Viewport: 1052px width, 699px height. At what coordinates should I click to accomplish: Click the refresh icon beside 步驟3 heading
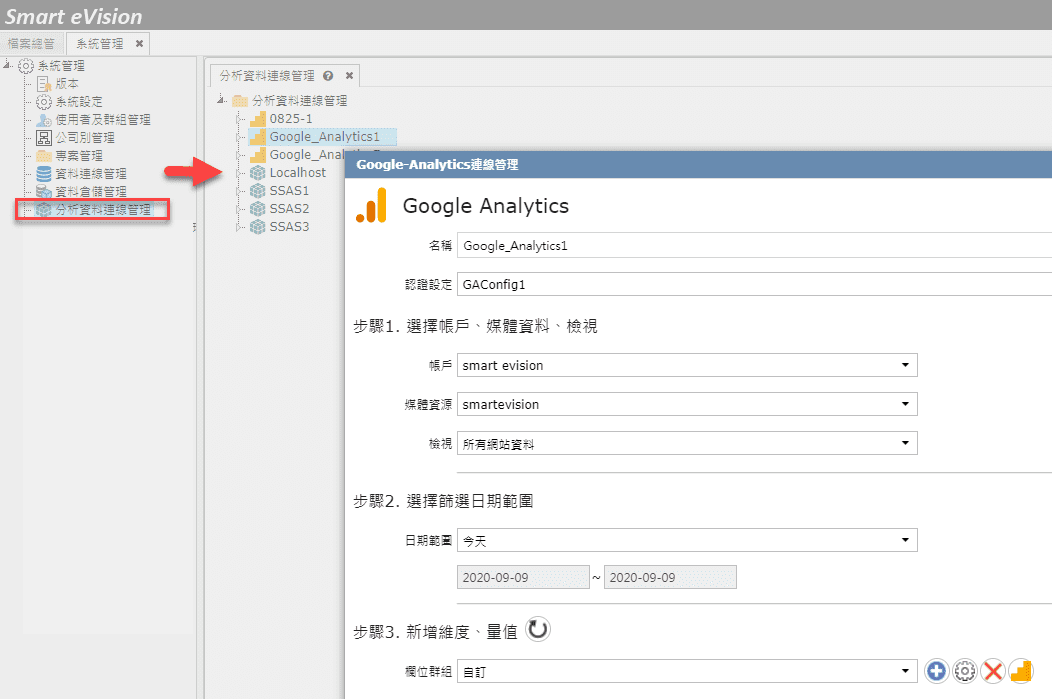pyautogui.click(x=537, y=630)
